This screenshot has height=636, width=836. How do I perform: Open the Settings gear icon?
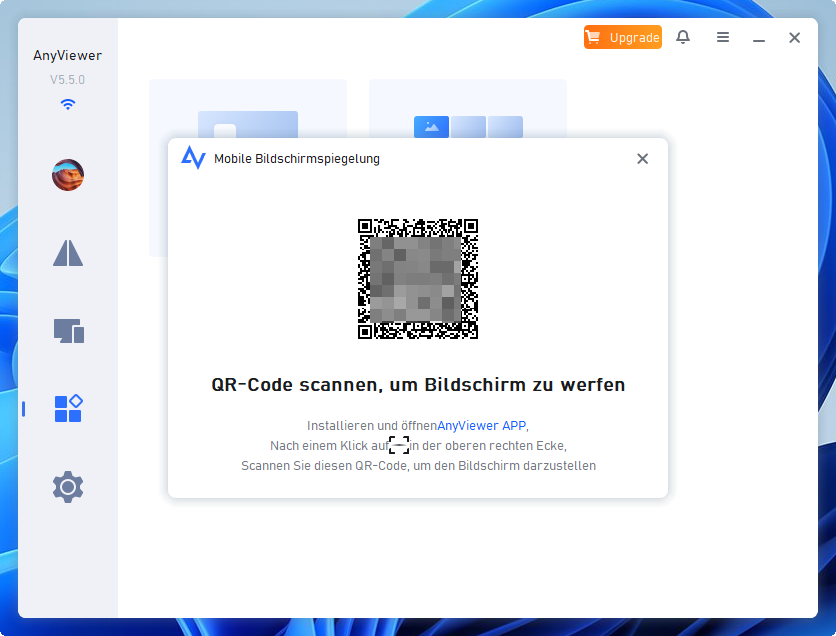click(68, 487)
